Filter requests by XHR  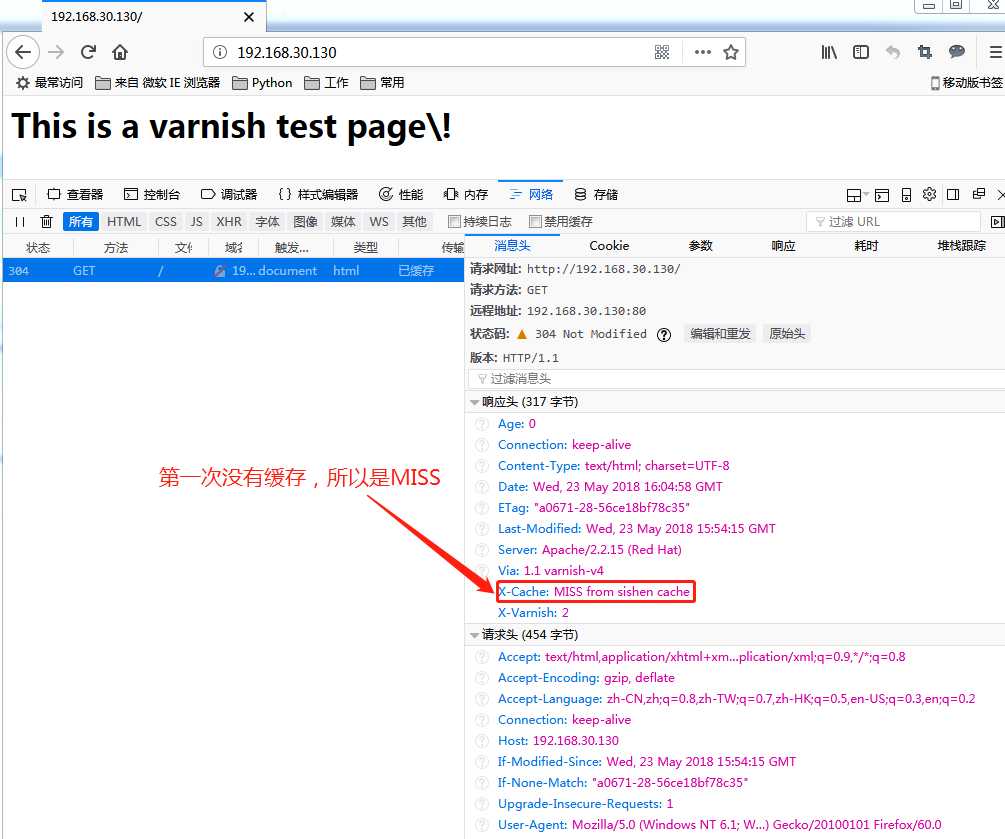[229, 222]
